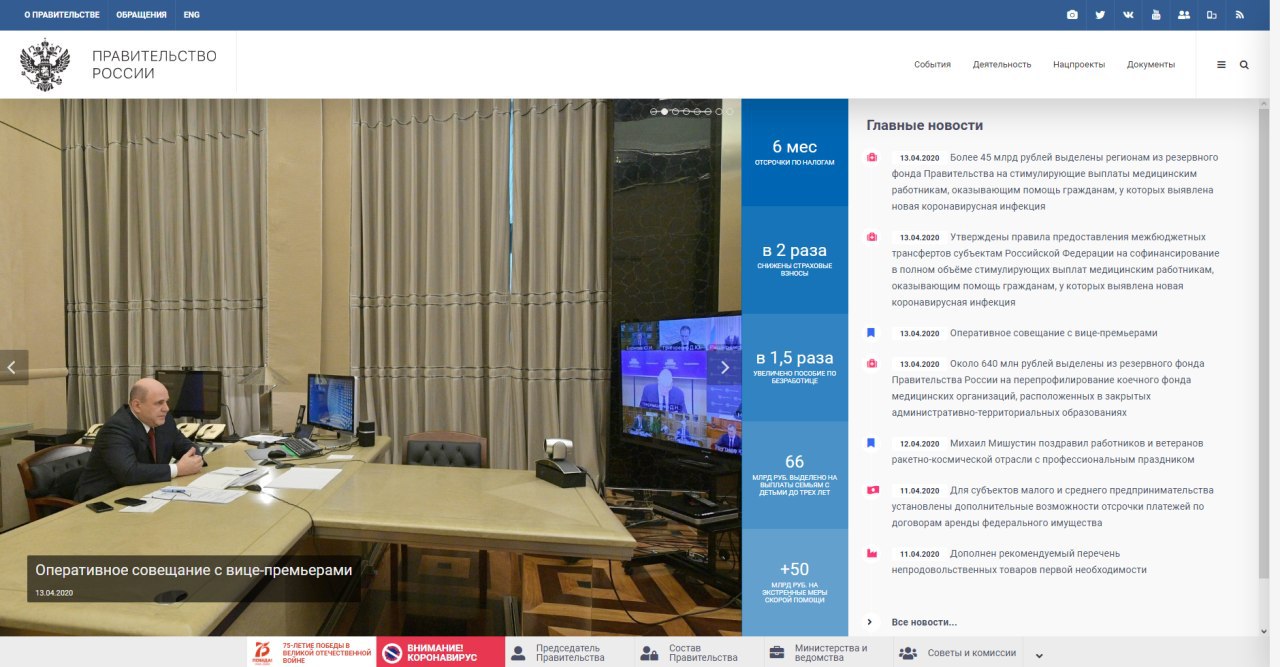Open the События menu
Viewport: 1280px width, 667px height.
(x=932, y=64)
